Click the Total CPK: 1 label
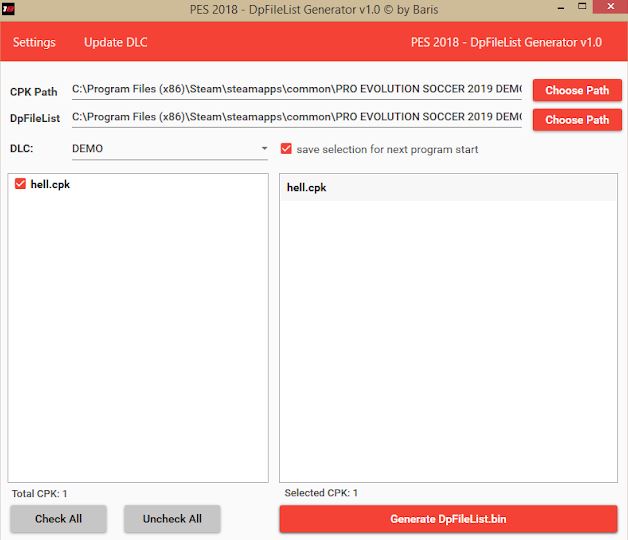 [x=39, y=494]
